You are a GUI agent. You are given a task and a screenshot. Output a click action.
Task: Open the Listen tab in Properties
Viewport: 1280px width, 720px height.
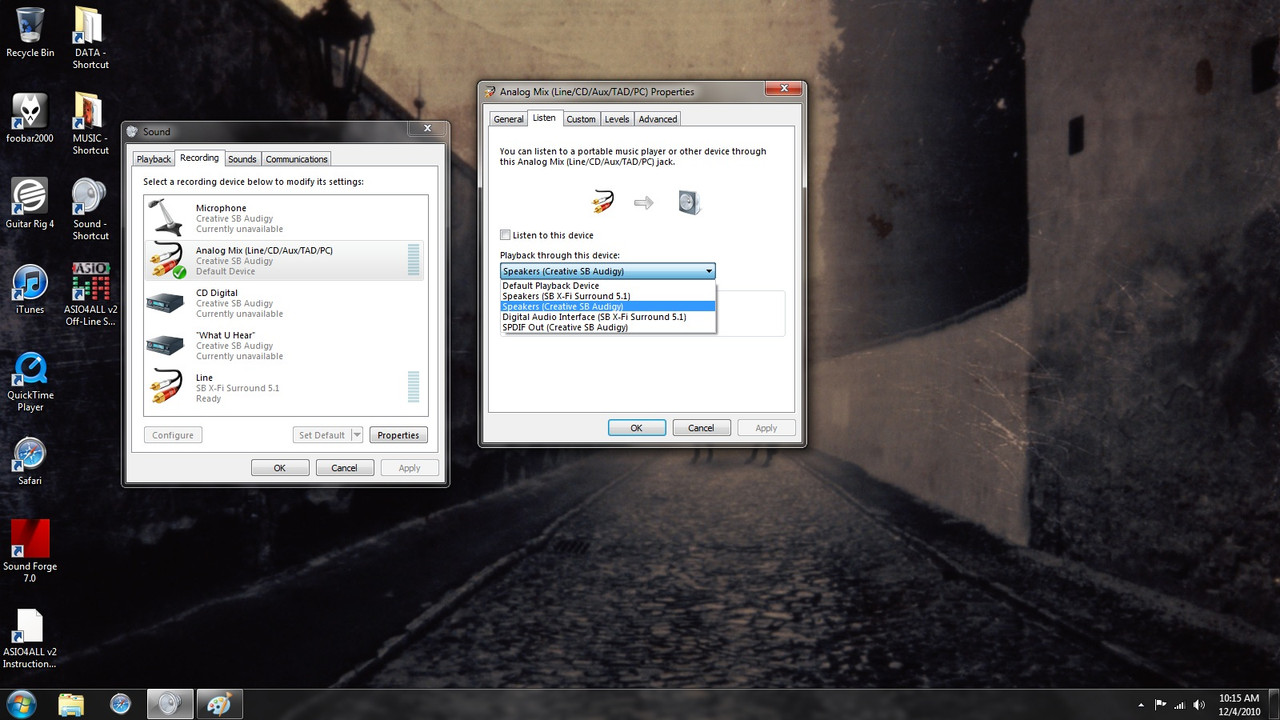tap(544, 118)
